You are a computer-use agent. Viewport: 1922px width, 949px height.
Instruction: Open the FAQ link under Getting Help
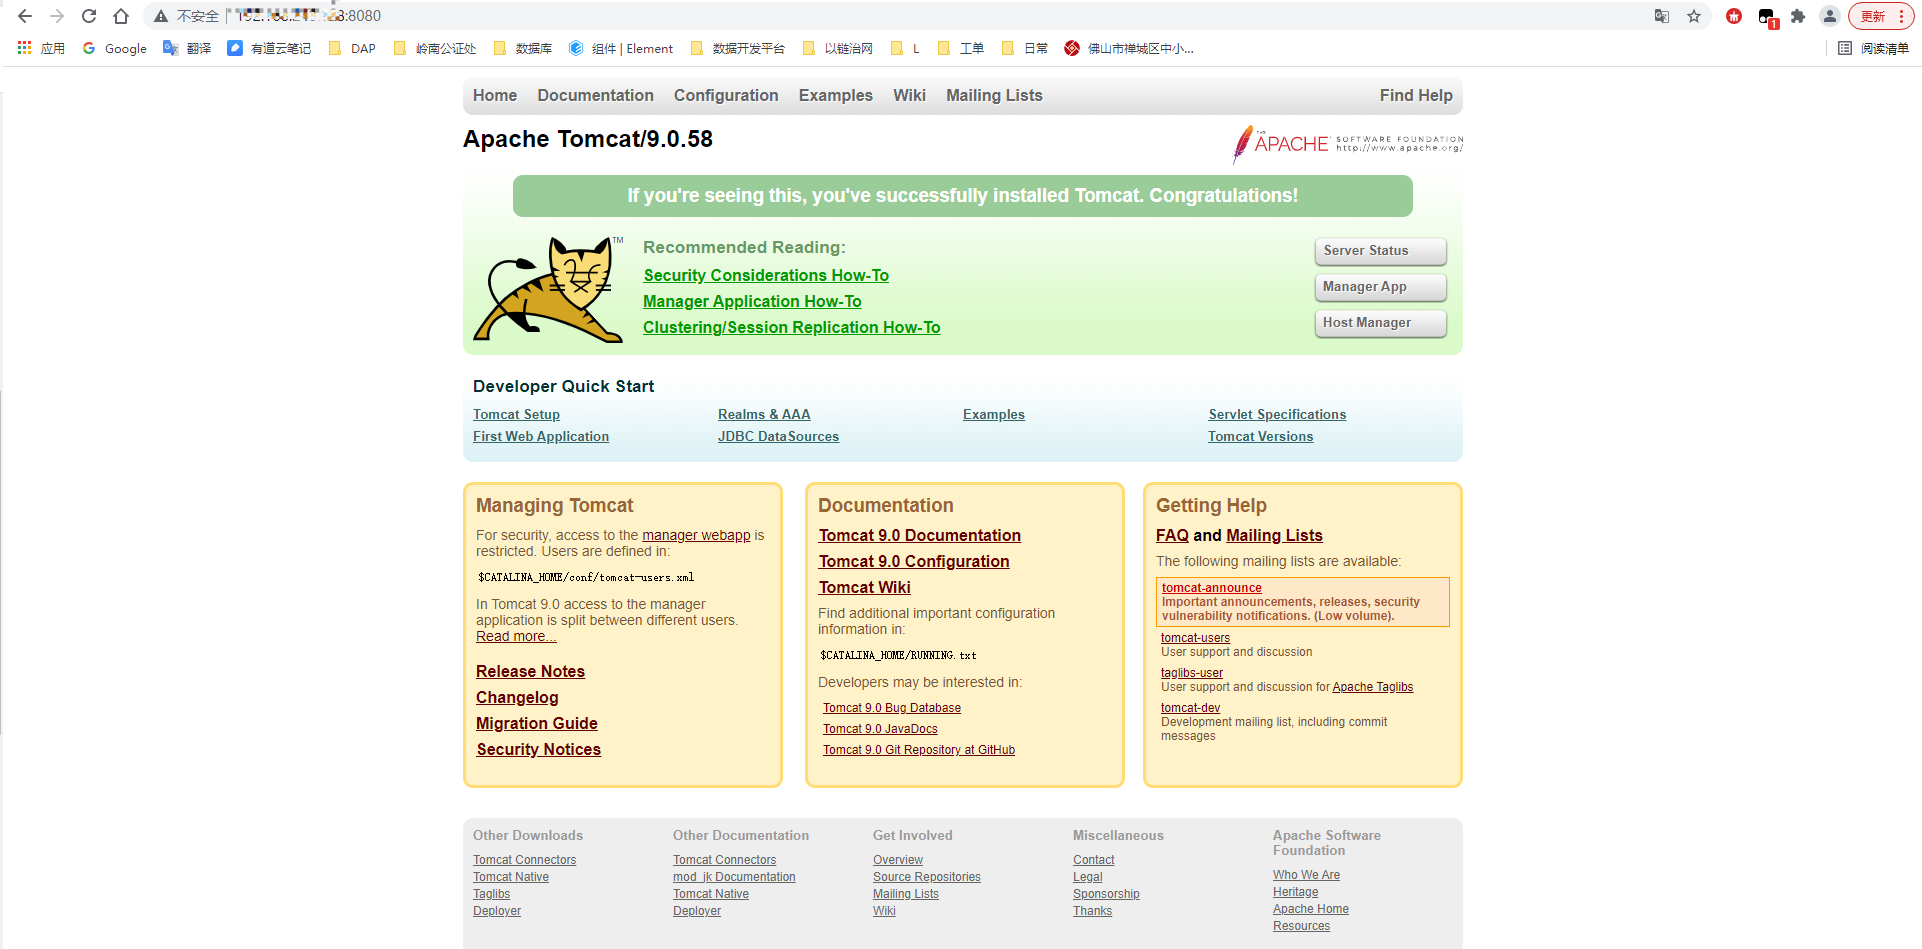pos(1172,536)
